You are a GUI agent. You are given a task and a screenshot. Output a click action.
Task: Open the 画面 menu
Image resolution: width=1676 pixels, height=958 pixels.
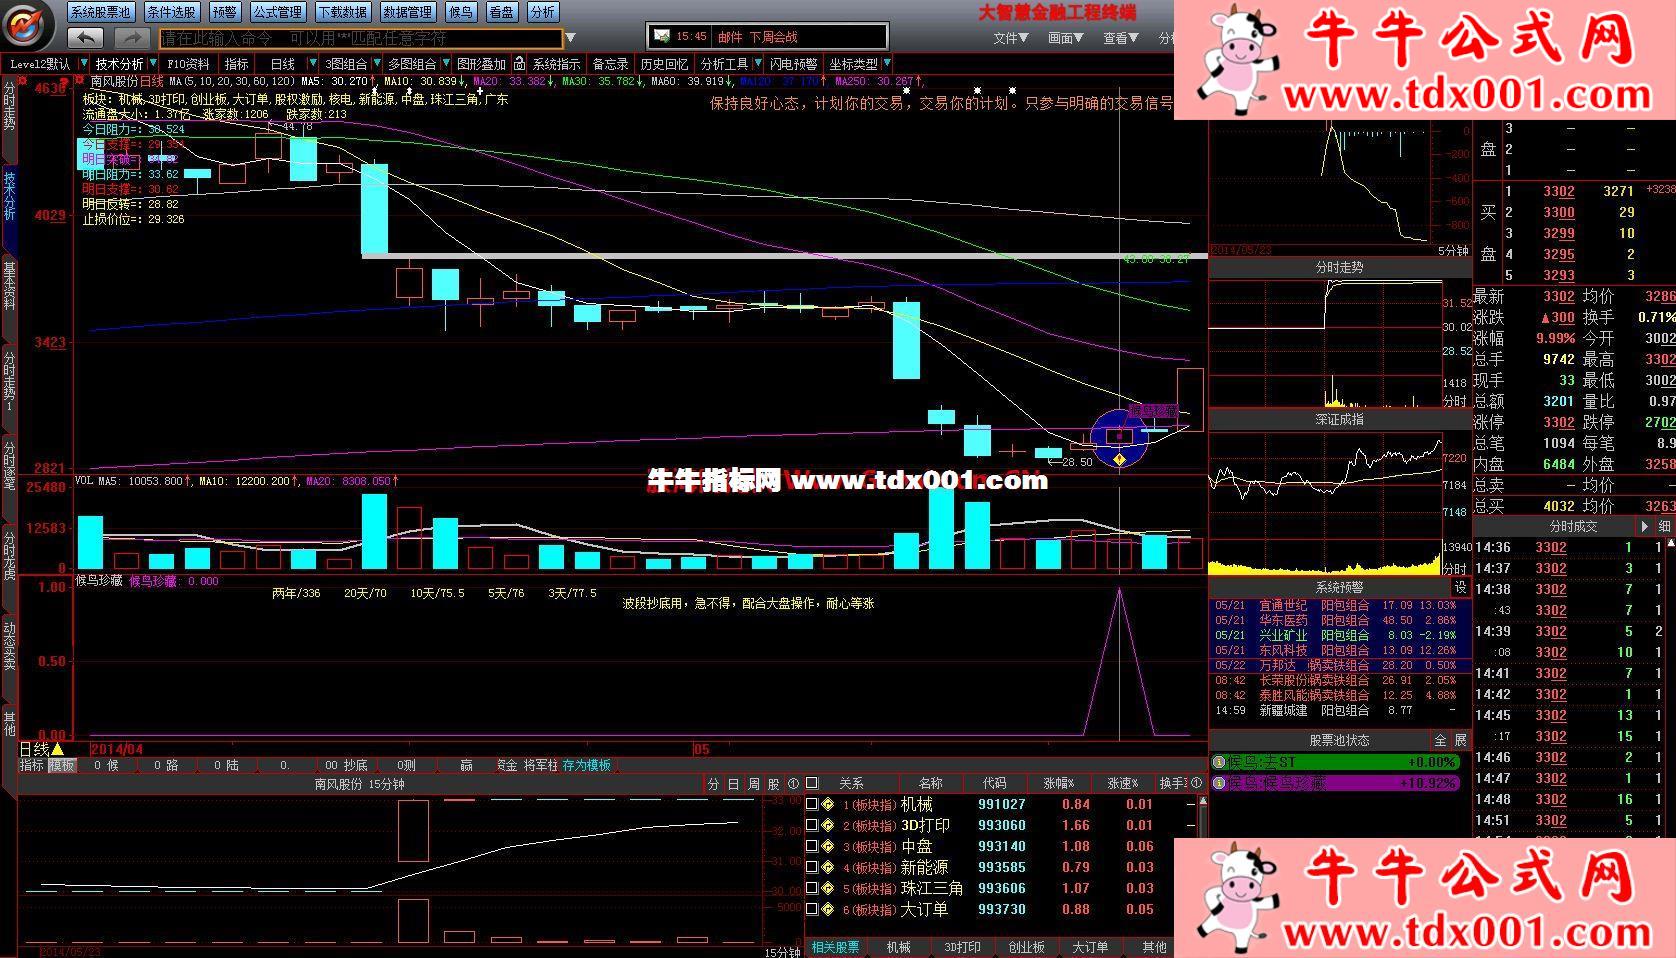click(1066, 38)
